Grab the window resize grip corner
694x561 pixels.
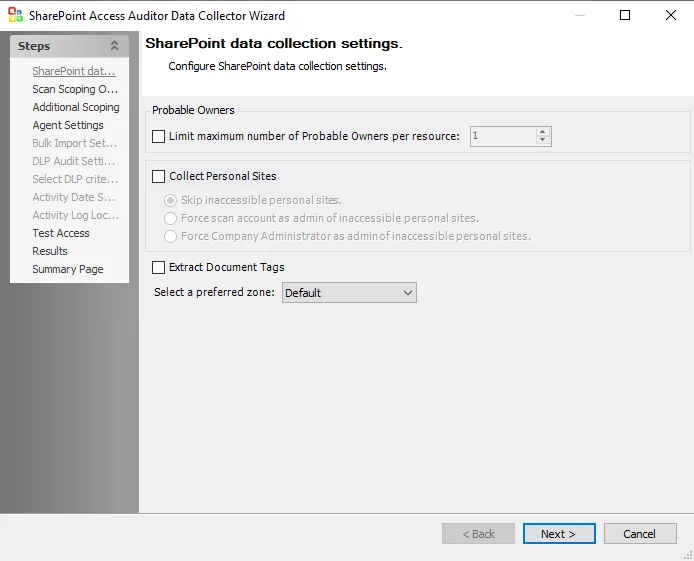coord(689,556)
